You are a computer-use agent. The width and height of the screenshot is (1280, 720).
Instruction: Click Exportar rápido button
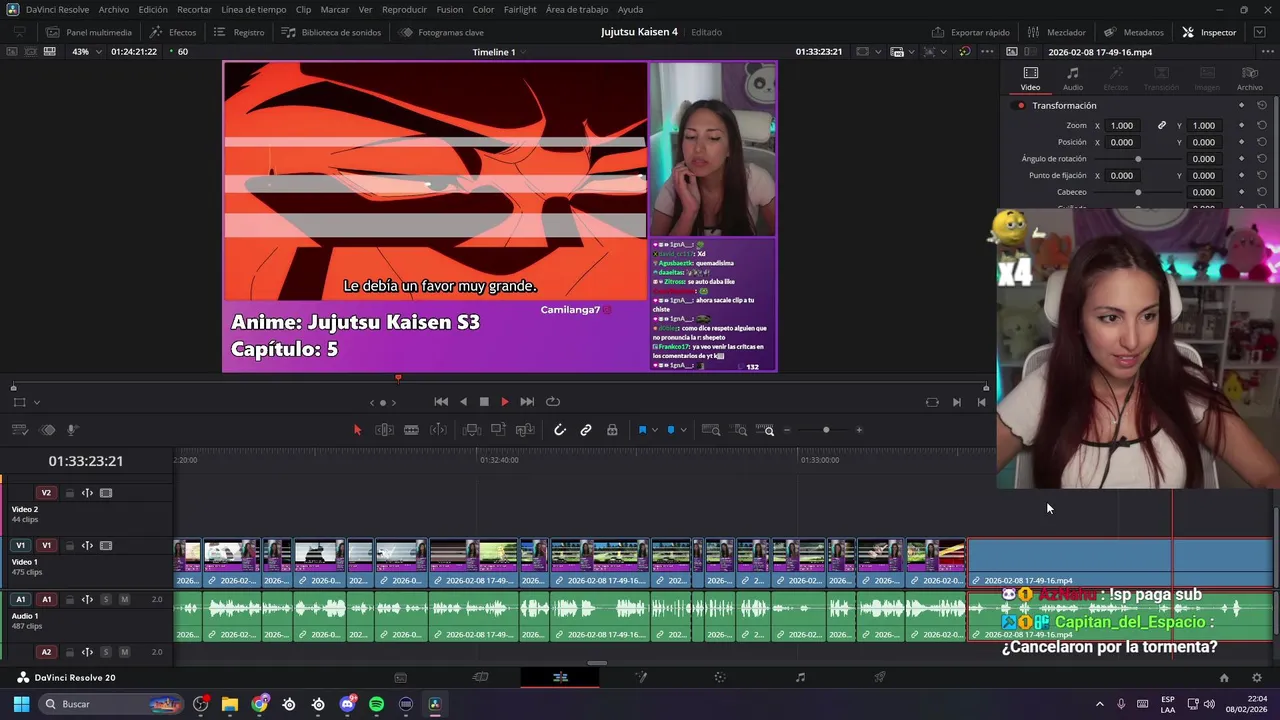[971, 32]
